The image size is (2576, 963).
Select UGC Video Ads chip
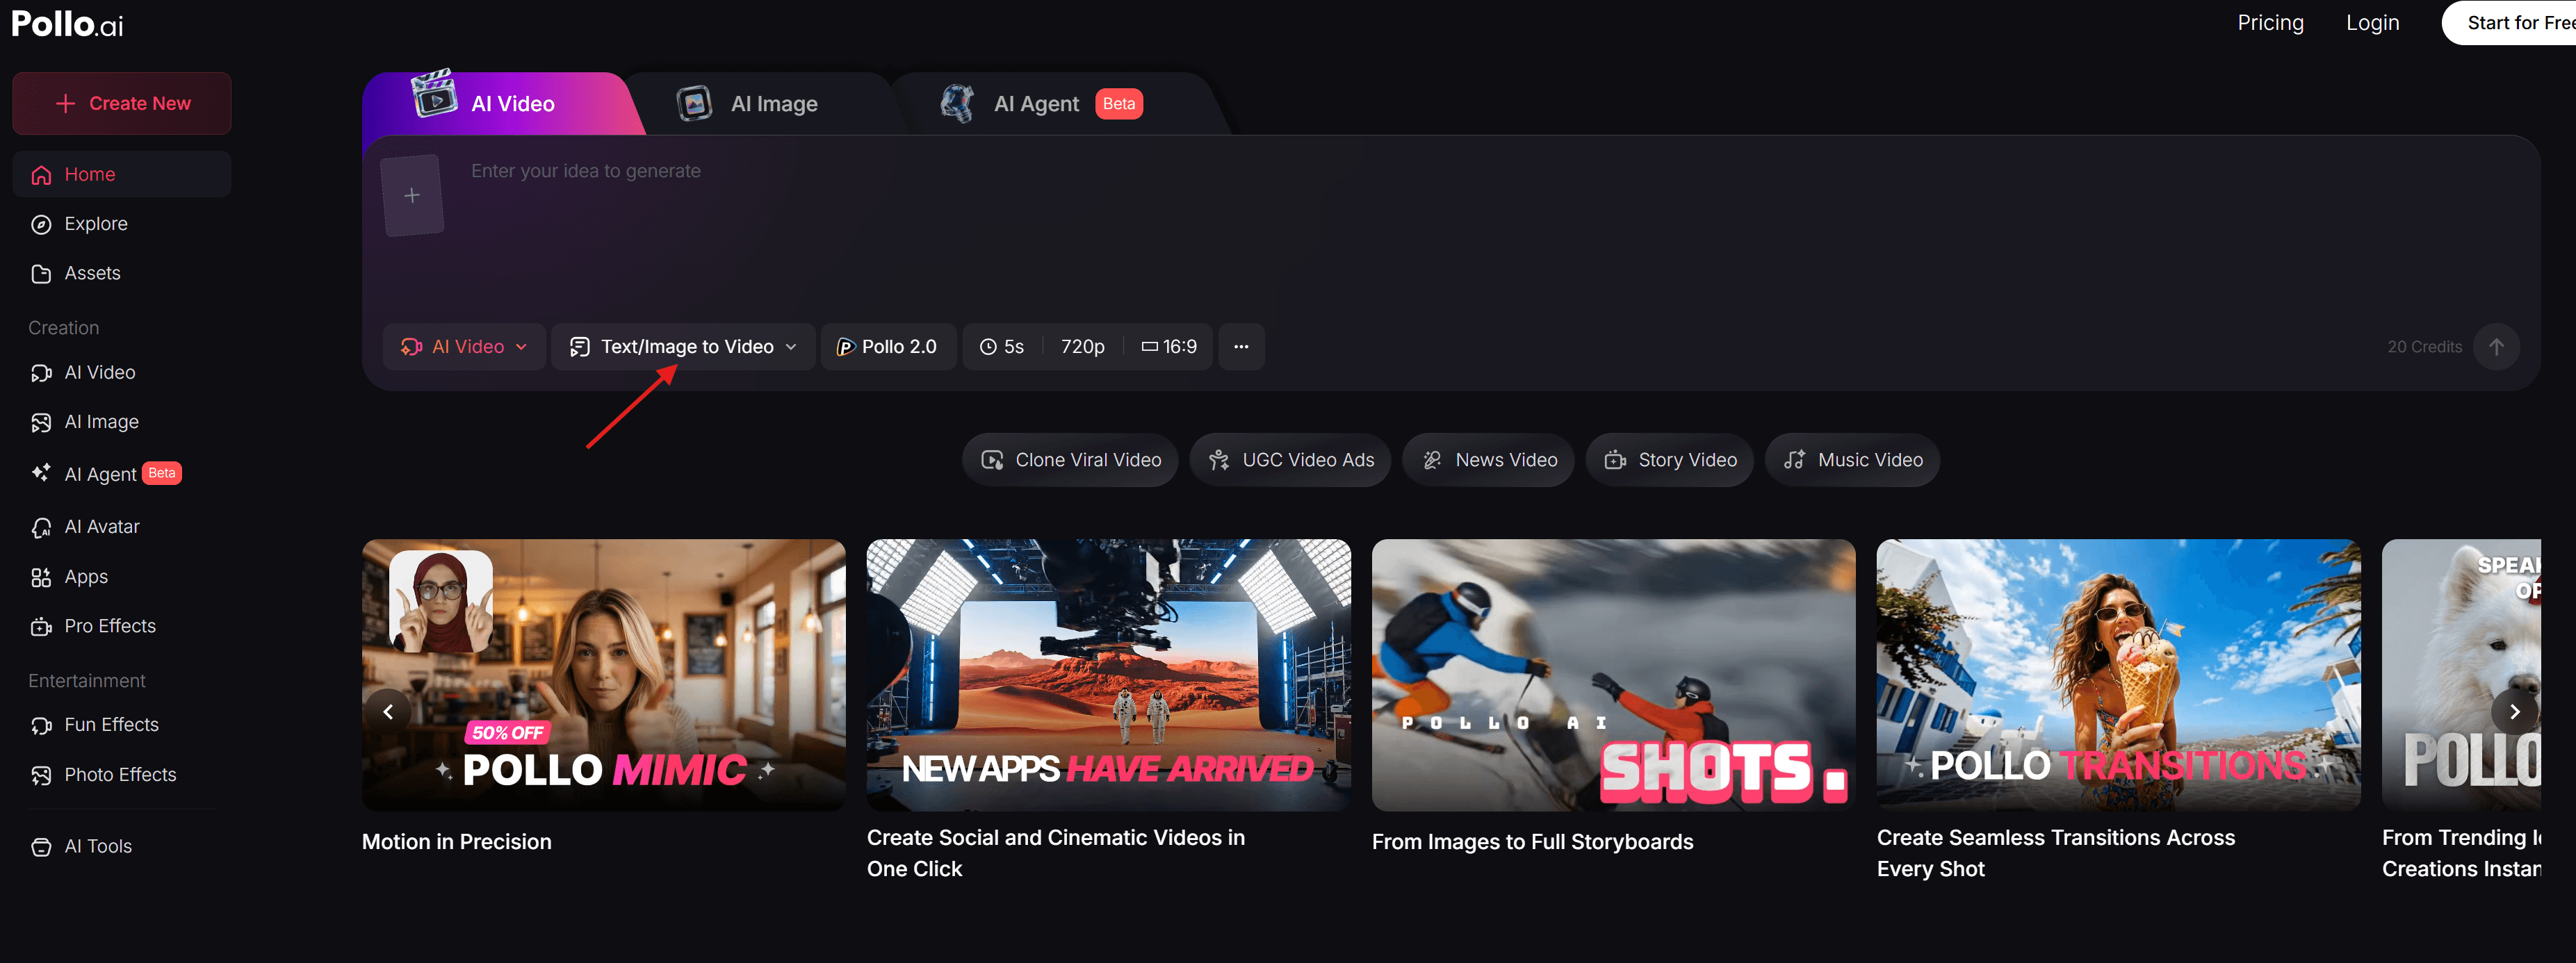1290,460
